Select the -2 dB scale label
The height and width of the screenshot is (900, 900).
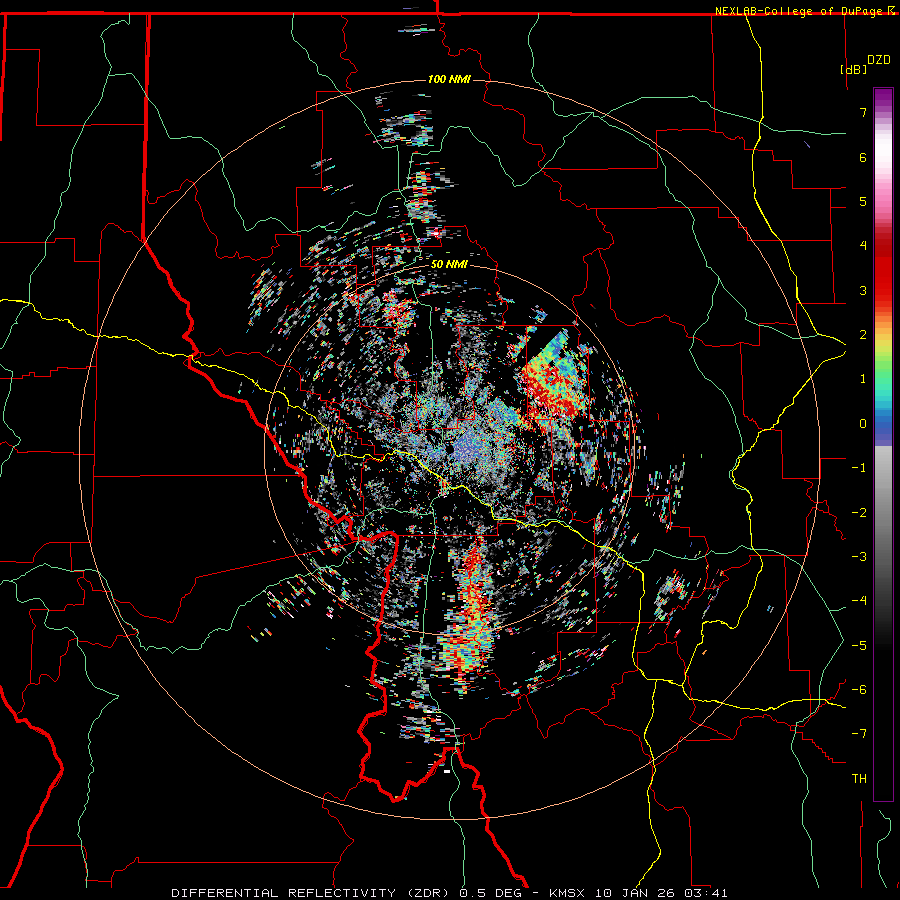pos(859,513)
